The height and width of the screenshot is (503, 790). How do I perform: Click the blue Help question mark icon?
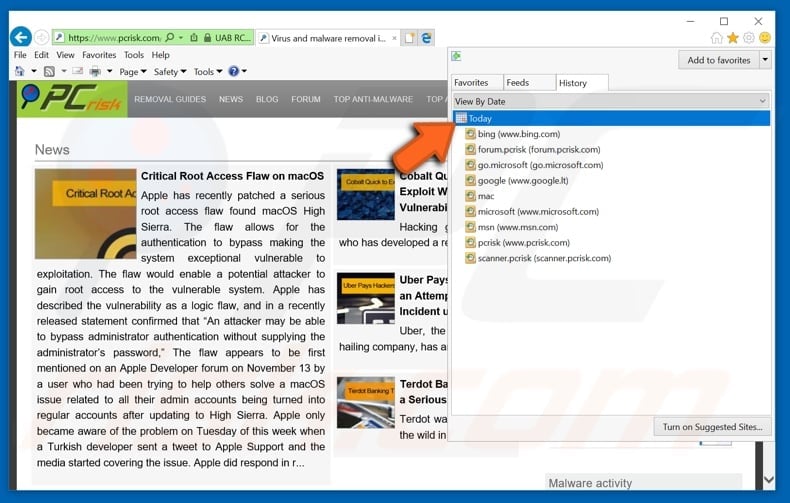233,72
